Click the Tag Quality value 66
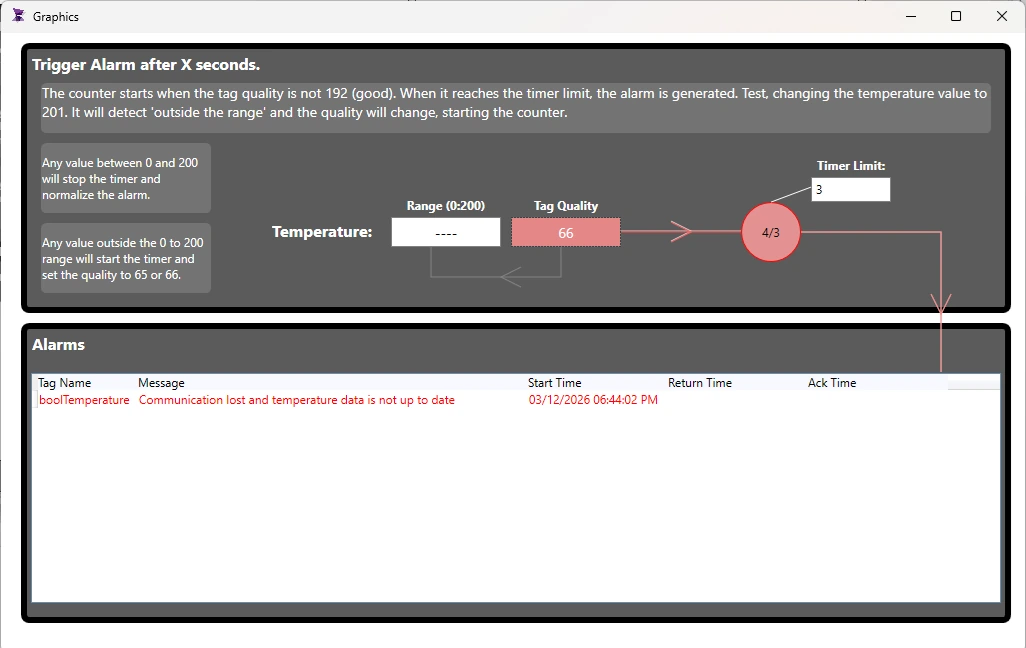The image size is (1026, 648). pyautogui.click(x=566, y=232)
